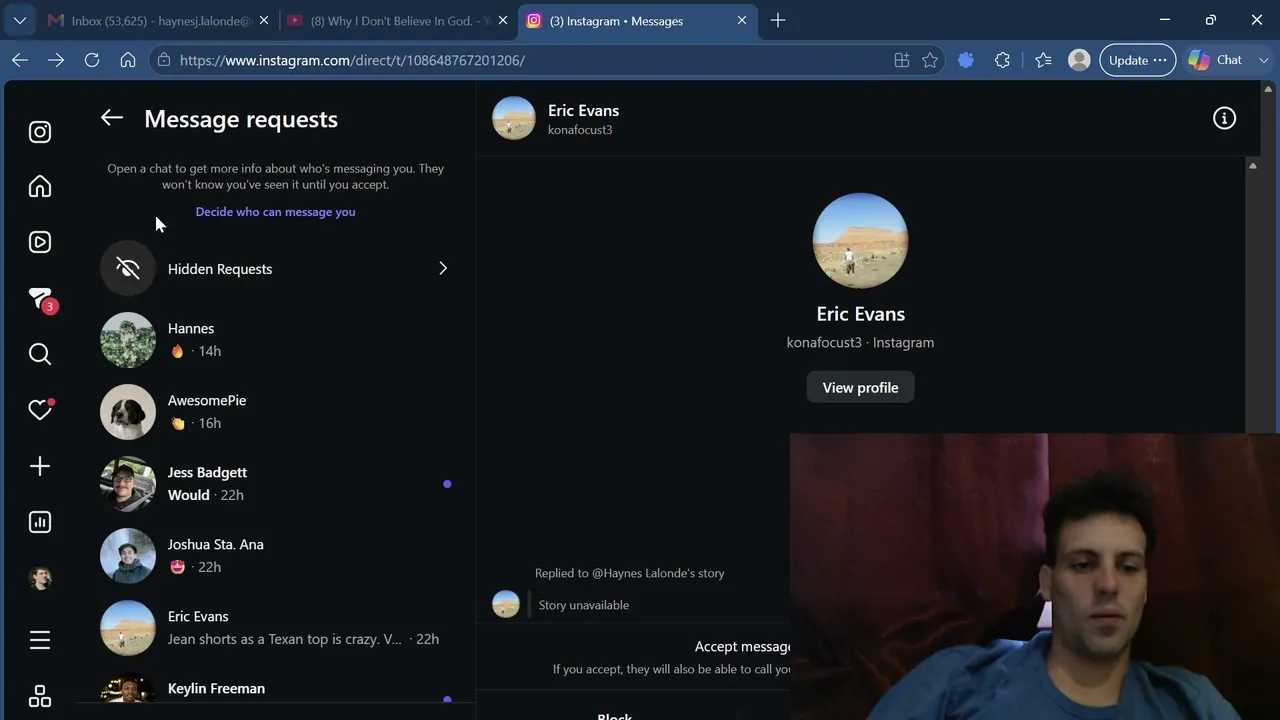Click the Decide who can message you link

pos(275,212)
